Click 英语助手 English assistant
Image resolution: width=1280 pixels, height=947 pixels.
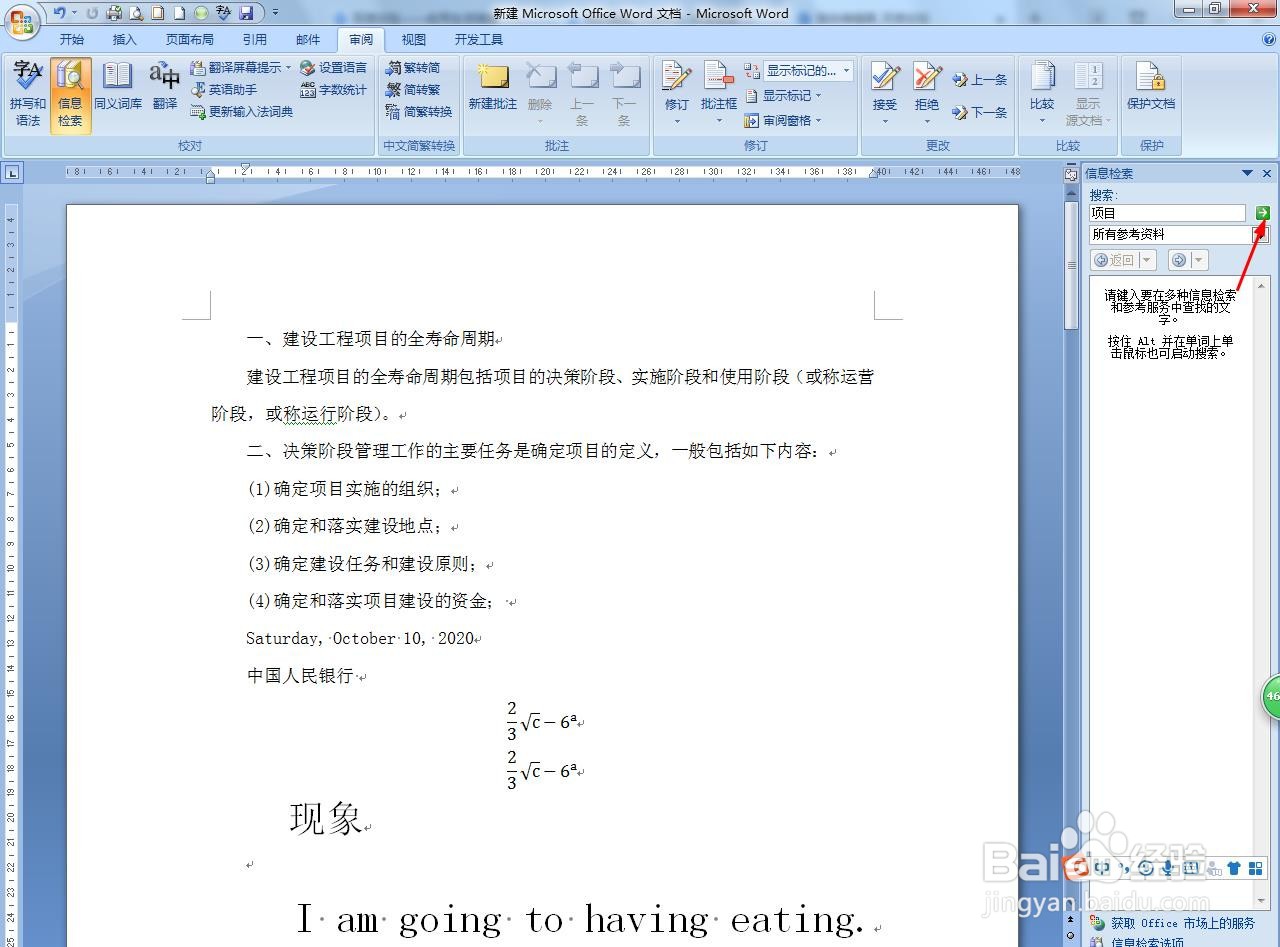coord(224,90)
